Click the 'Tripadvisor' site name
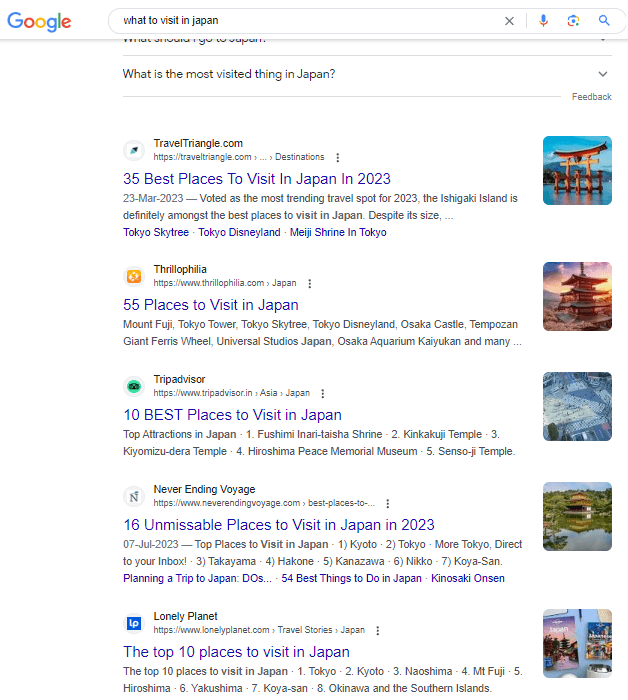 coord(179,379)
